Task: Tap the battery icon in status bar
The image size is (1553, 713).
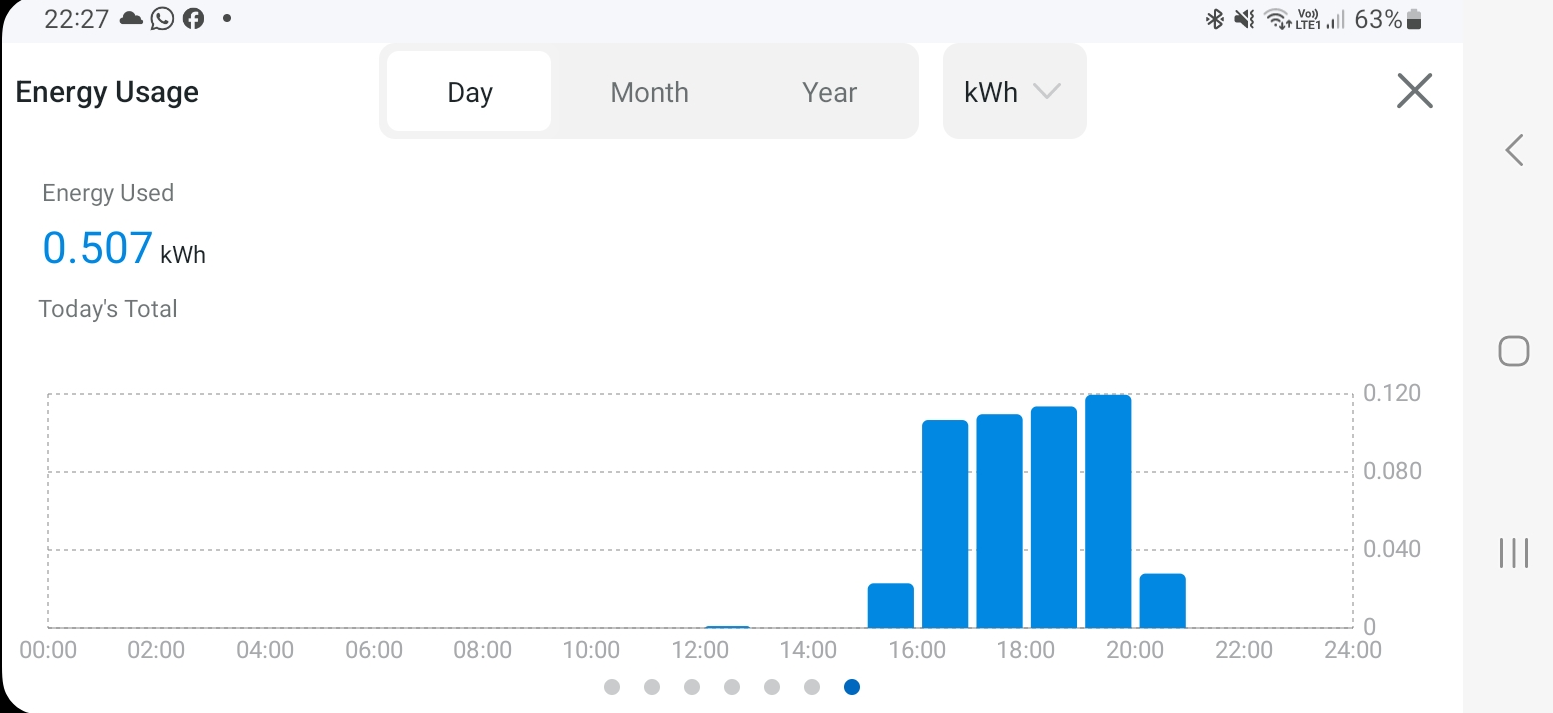Action: coord(1414,19)
